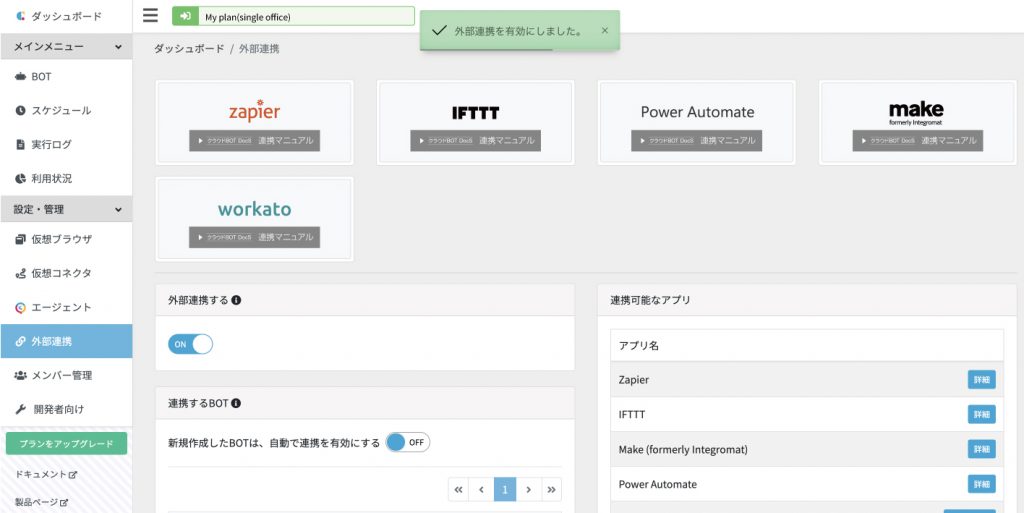Click the dashboard logo icon in sidebar
This screenshot has width=1024, height=513.
pyautogui.click(x=20, y=16)
